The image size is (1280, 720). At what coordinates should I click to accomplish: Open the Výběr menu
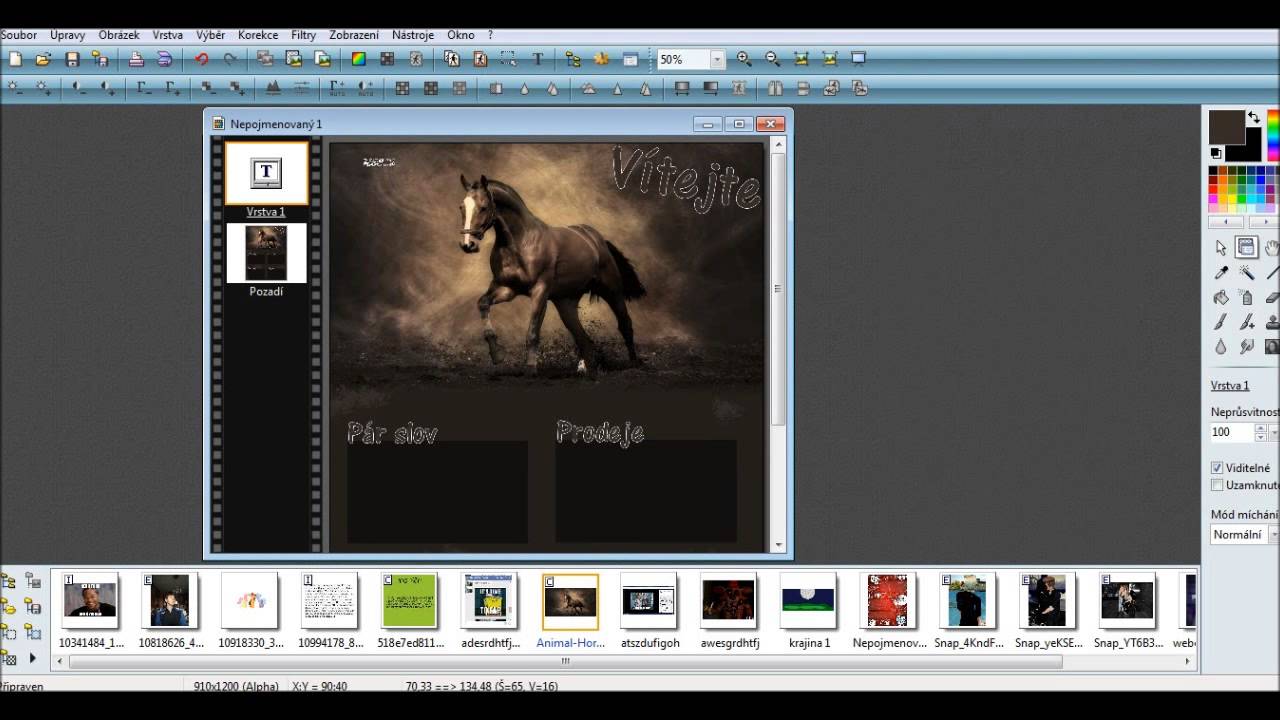pyautogui.click(x=211, y=35)
